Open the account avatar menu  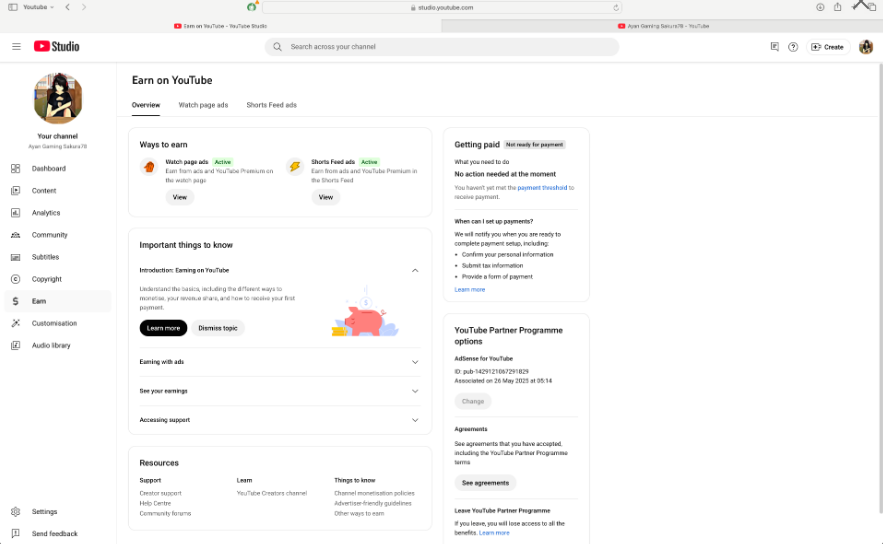(866, 47)
